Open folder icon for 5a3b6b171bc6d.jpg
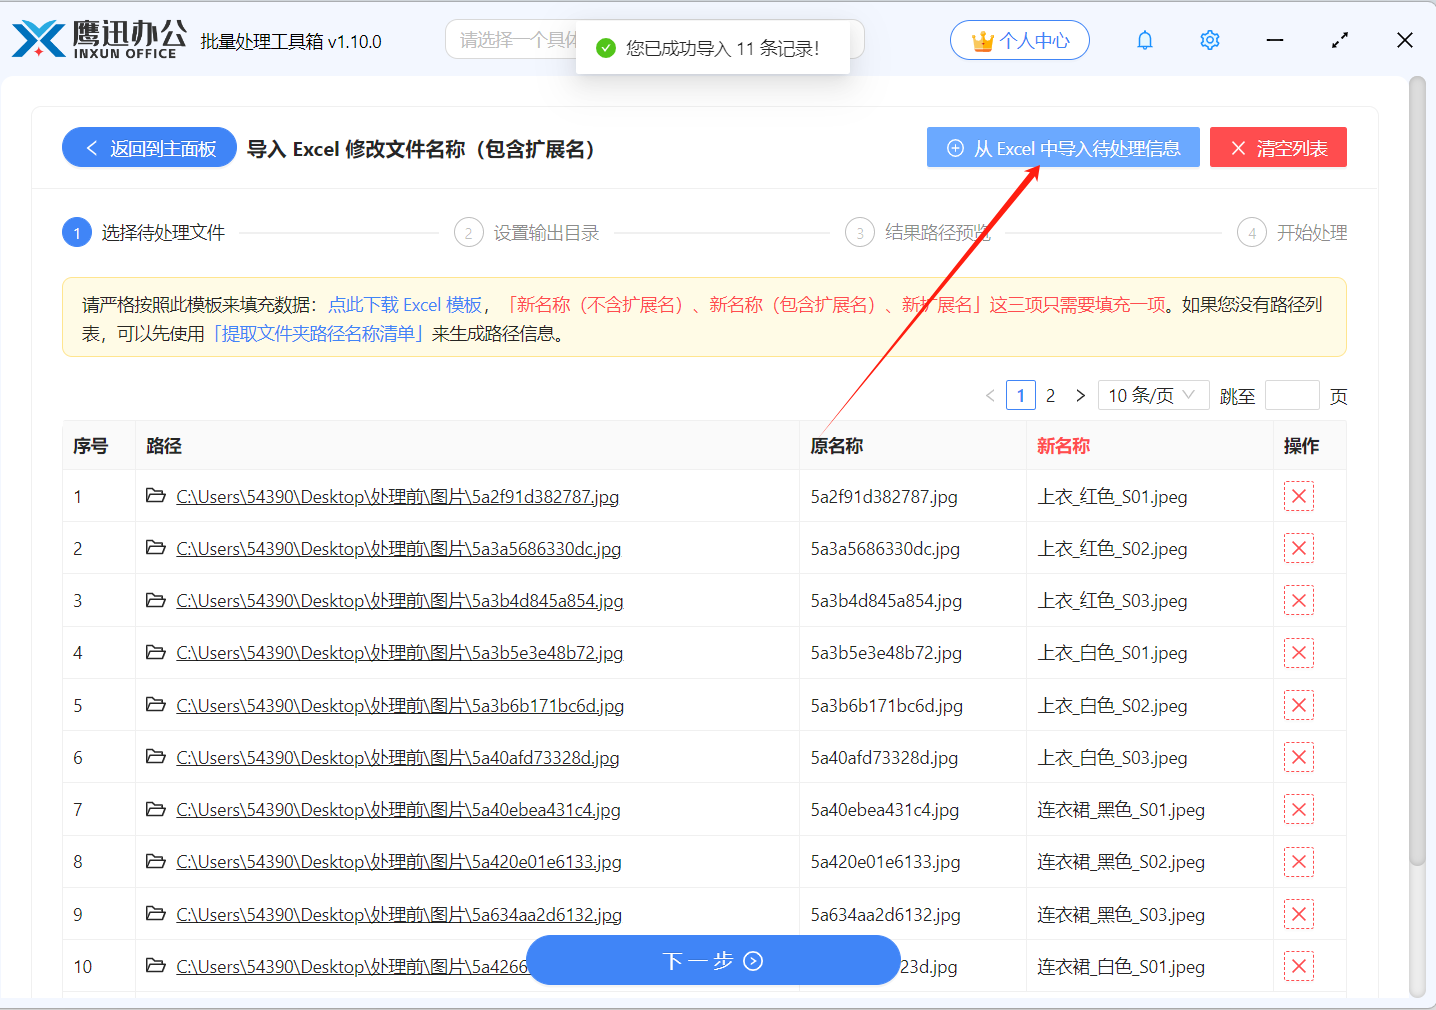 156,705
